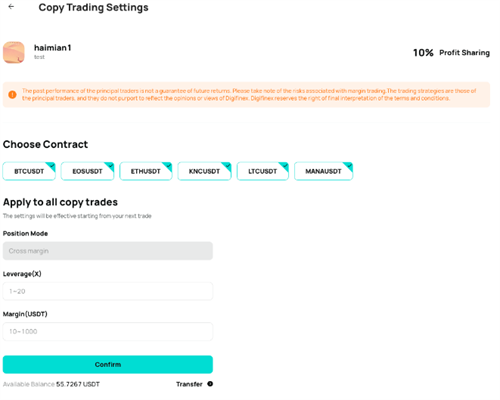Click the Confirm button
The image size is (500, 400).
(108, 364)
